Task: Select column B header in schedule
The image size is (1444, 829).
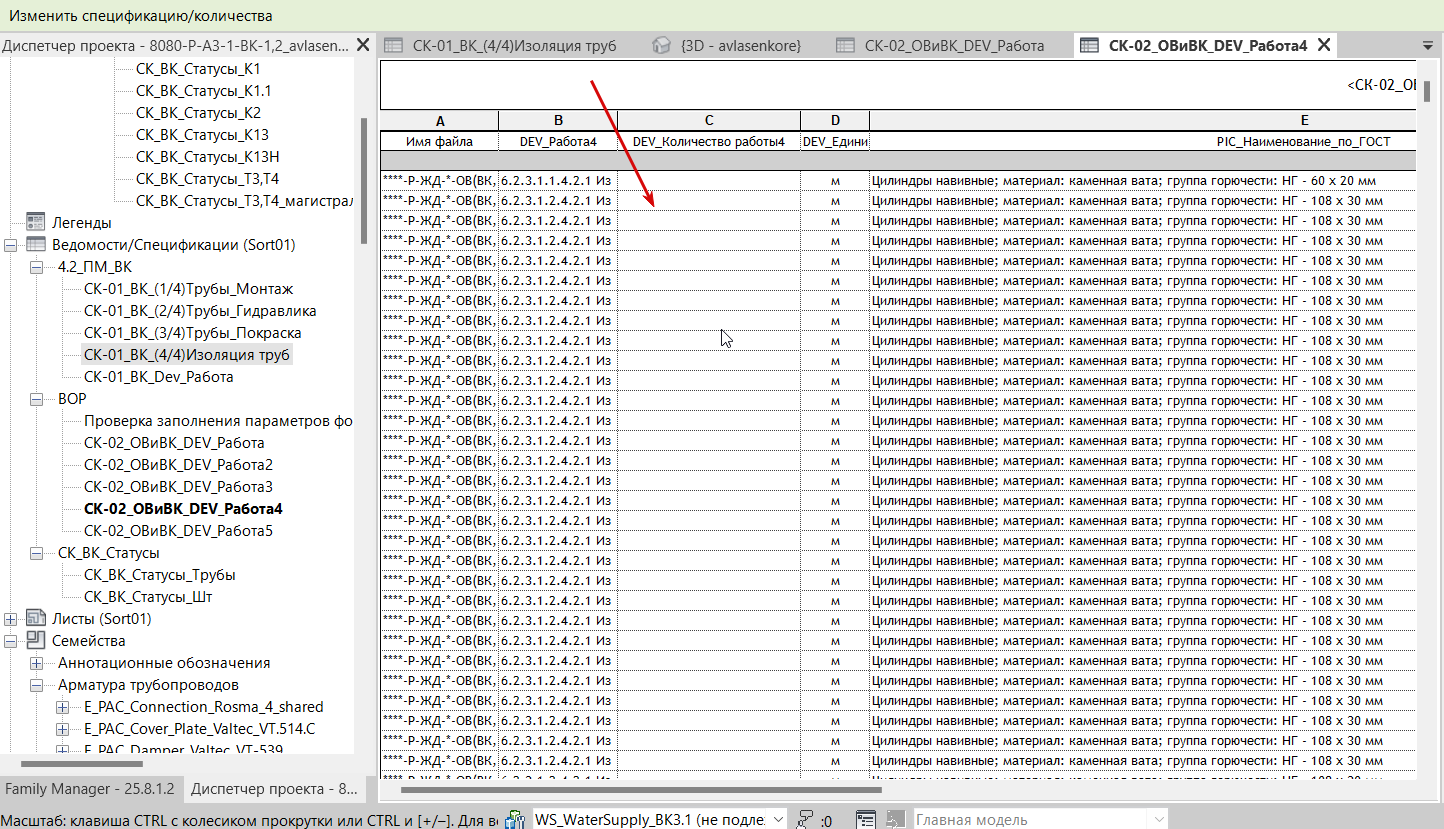Action: tap(558, 121)
